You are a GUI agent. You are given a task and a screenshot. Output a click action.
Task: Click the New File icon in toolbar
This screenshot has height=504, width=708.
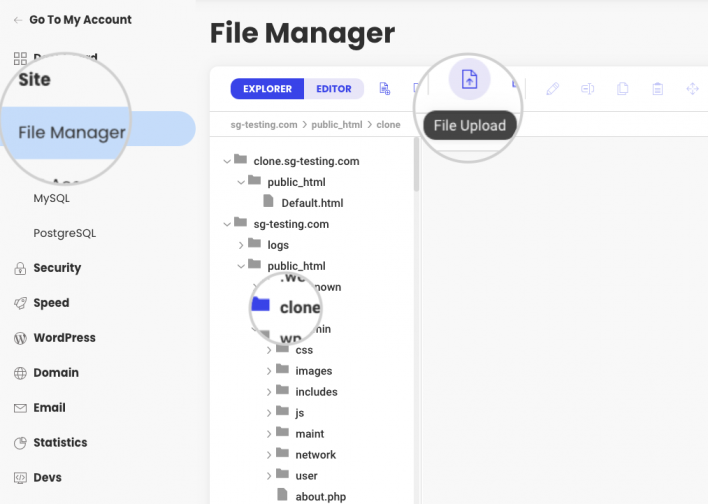tap(385, 89)
